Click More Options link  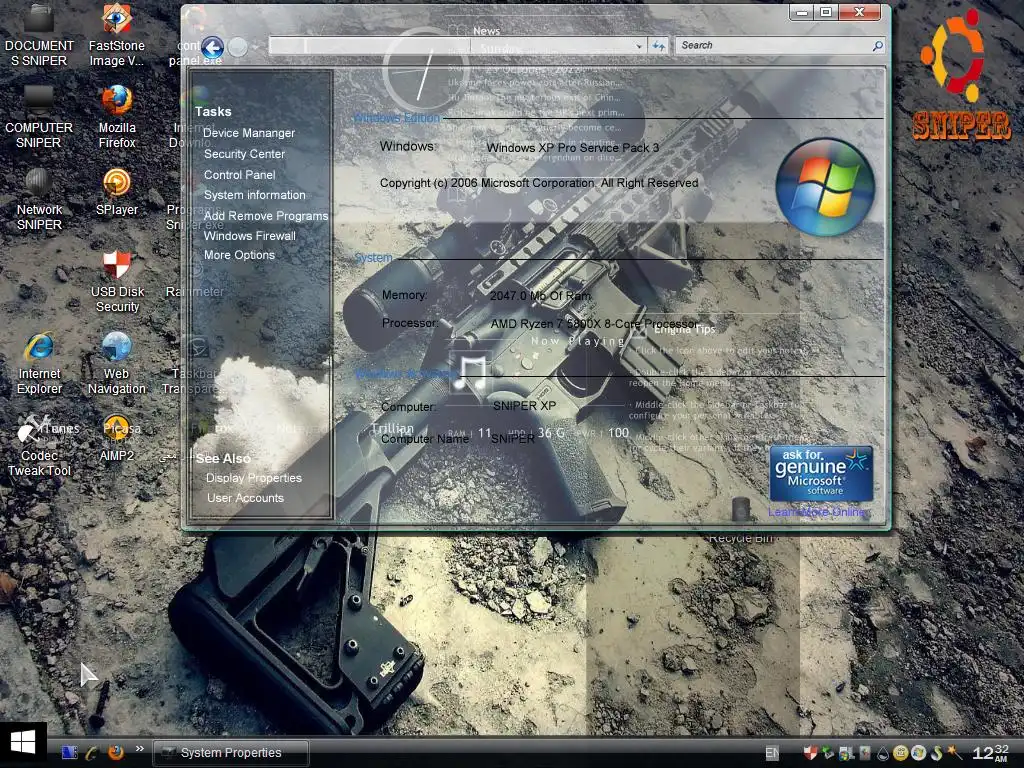pyautogui.click(x=239, y=255)
